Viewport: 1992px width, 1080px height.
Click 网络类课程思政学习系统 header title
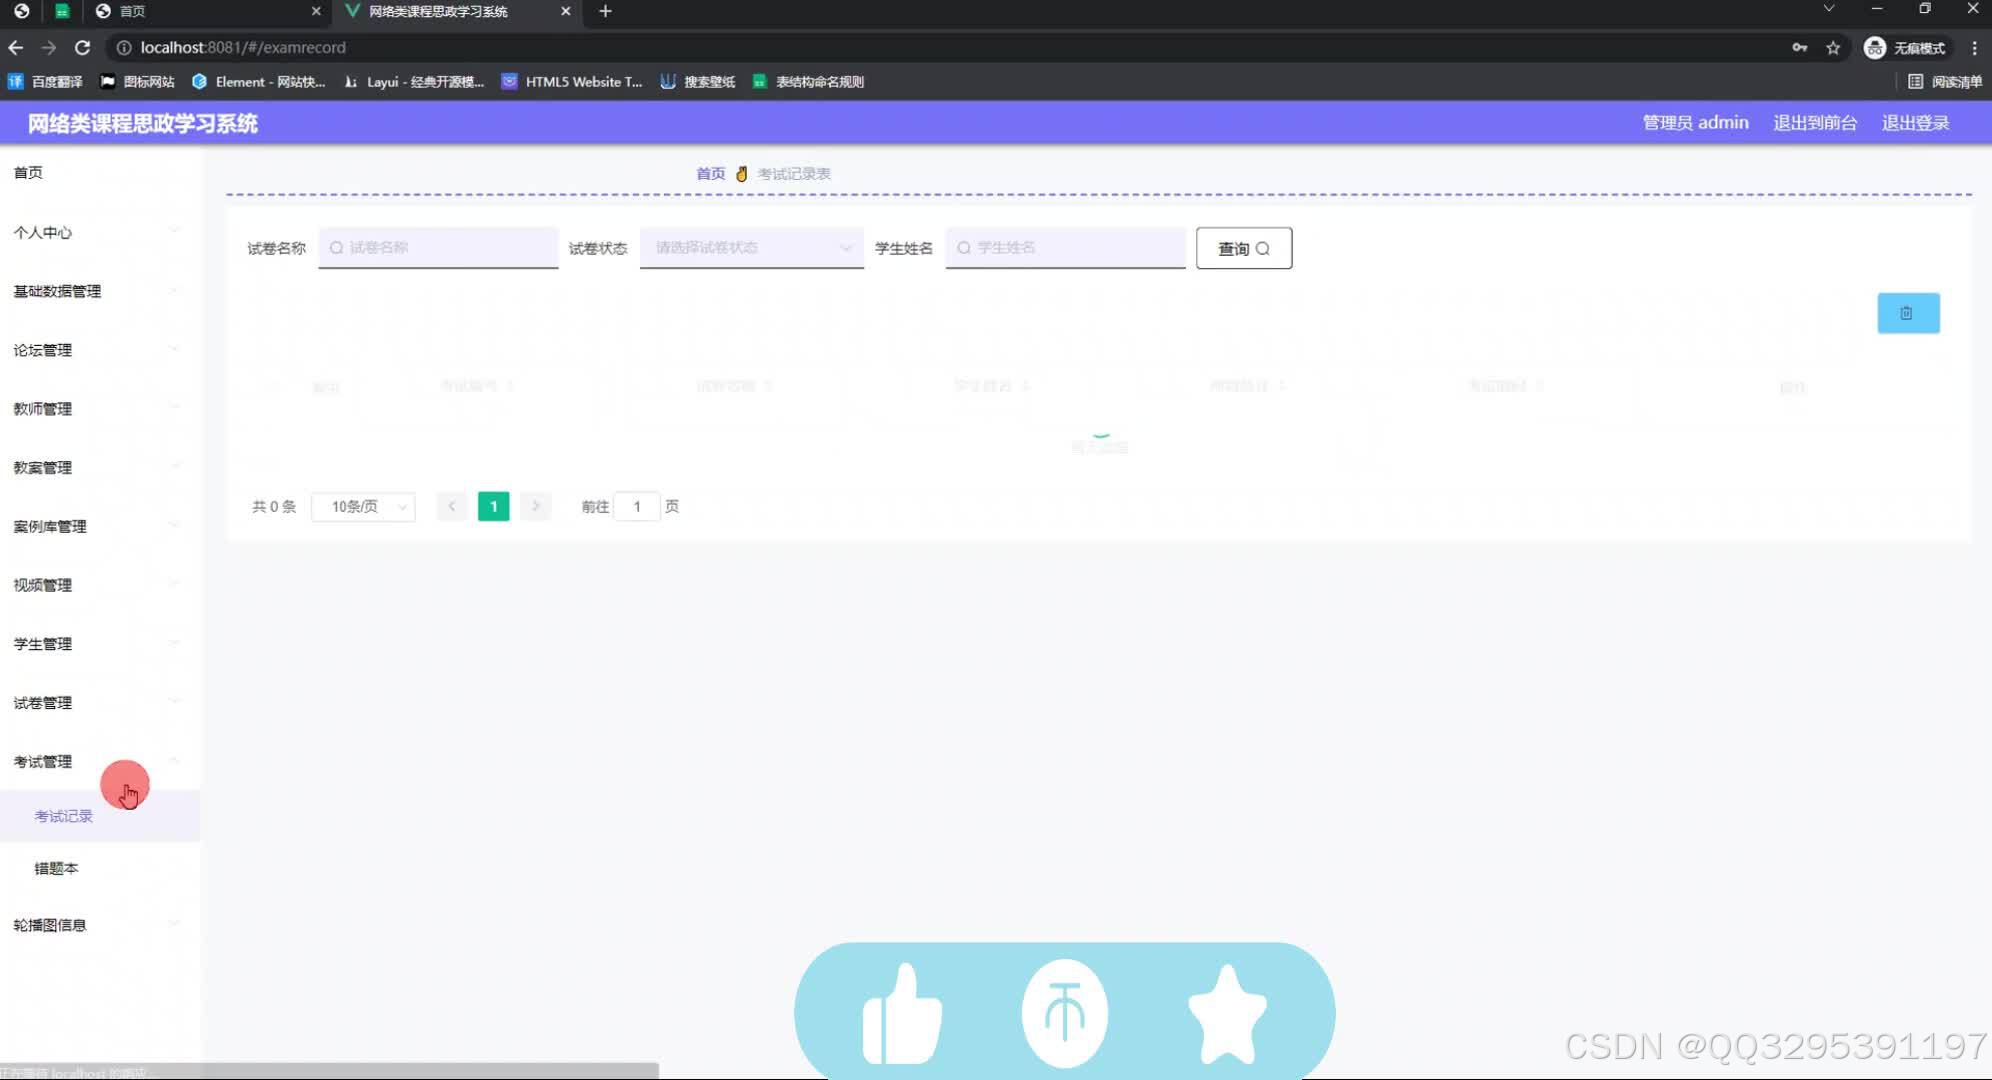click(143, 123)
